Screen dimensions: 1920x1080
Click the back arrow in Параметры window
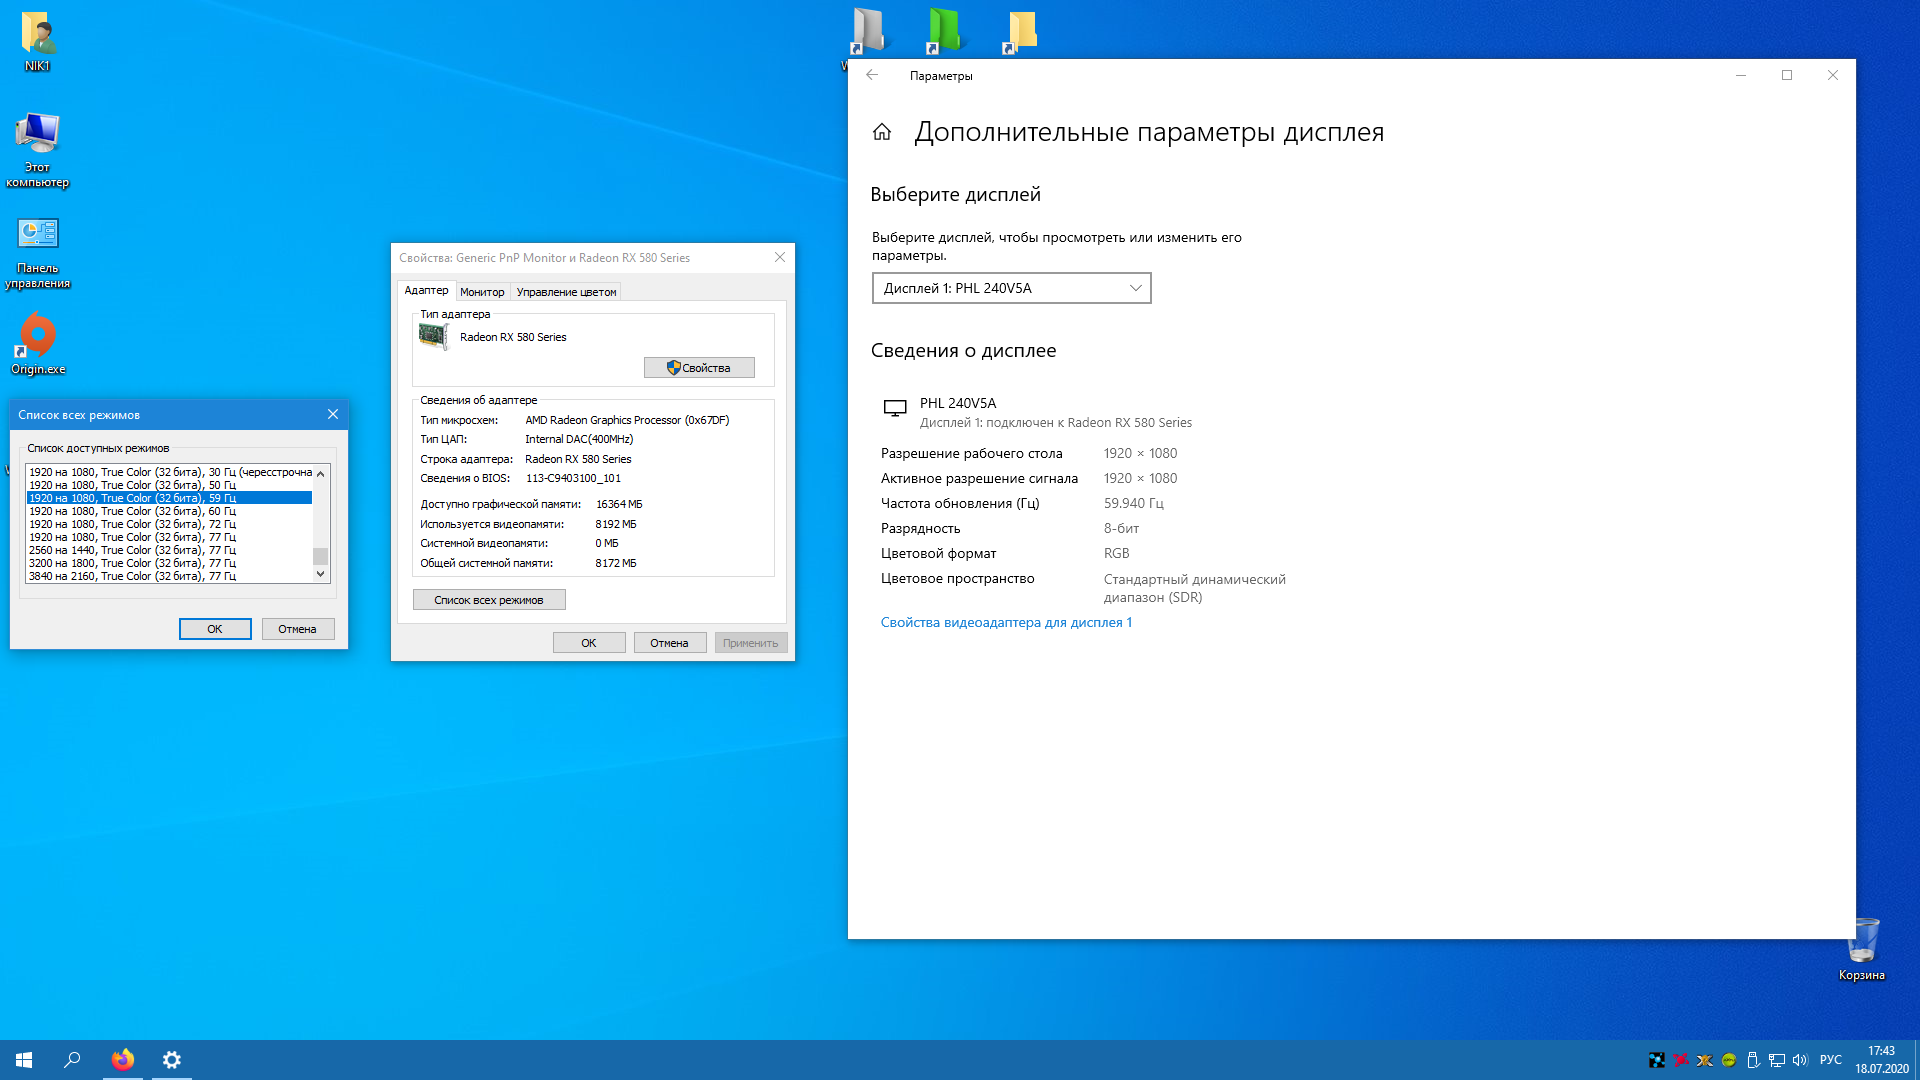point(872,75)
